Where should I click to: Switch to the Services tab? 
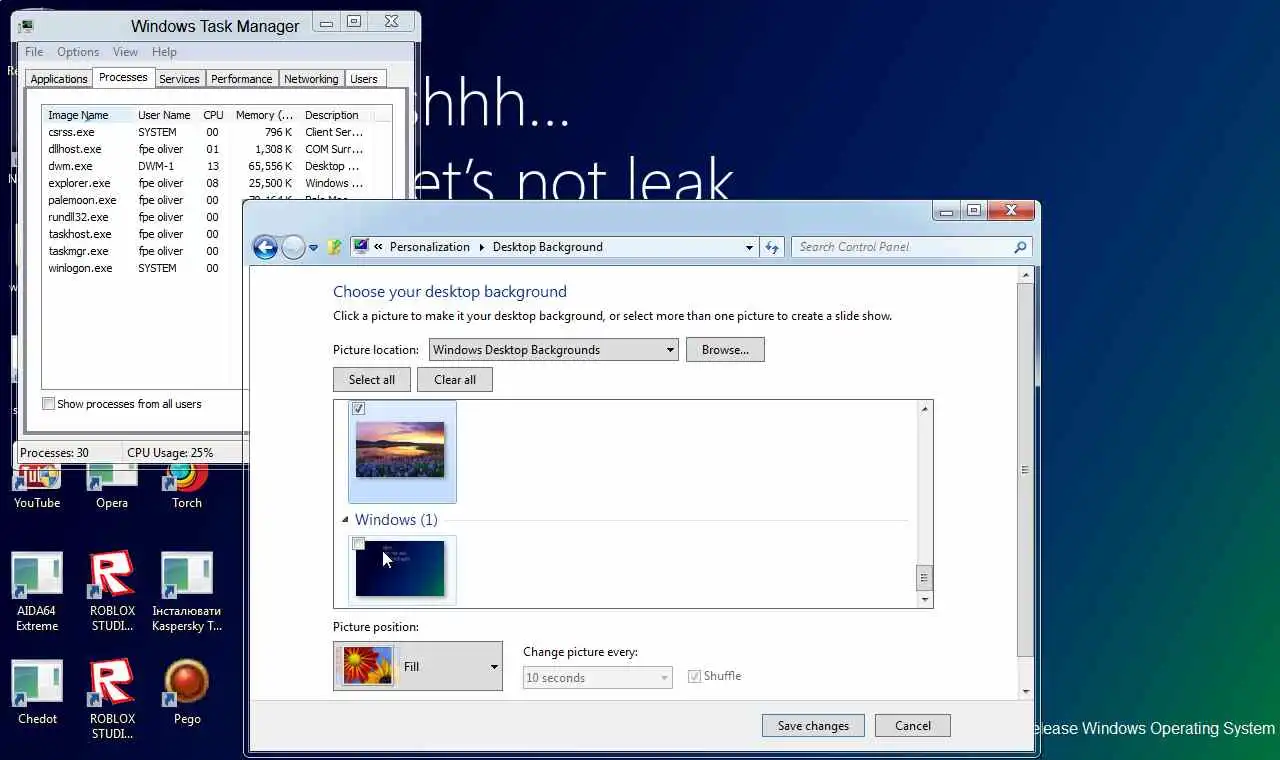coord(179,79)
